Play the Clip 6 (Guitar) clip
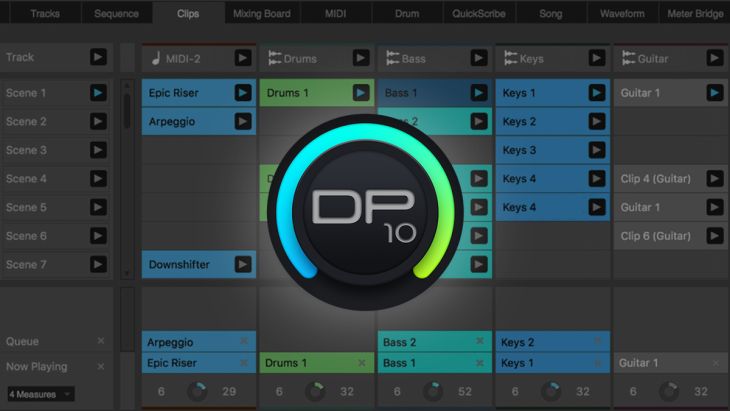This screenshot has width=730, height=411. [x=714, y=236]
